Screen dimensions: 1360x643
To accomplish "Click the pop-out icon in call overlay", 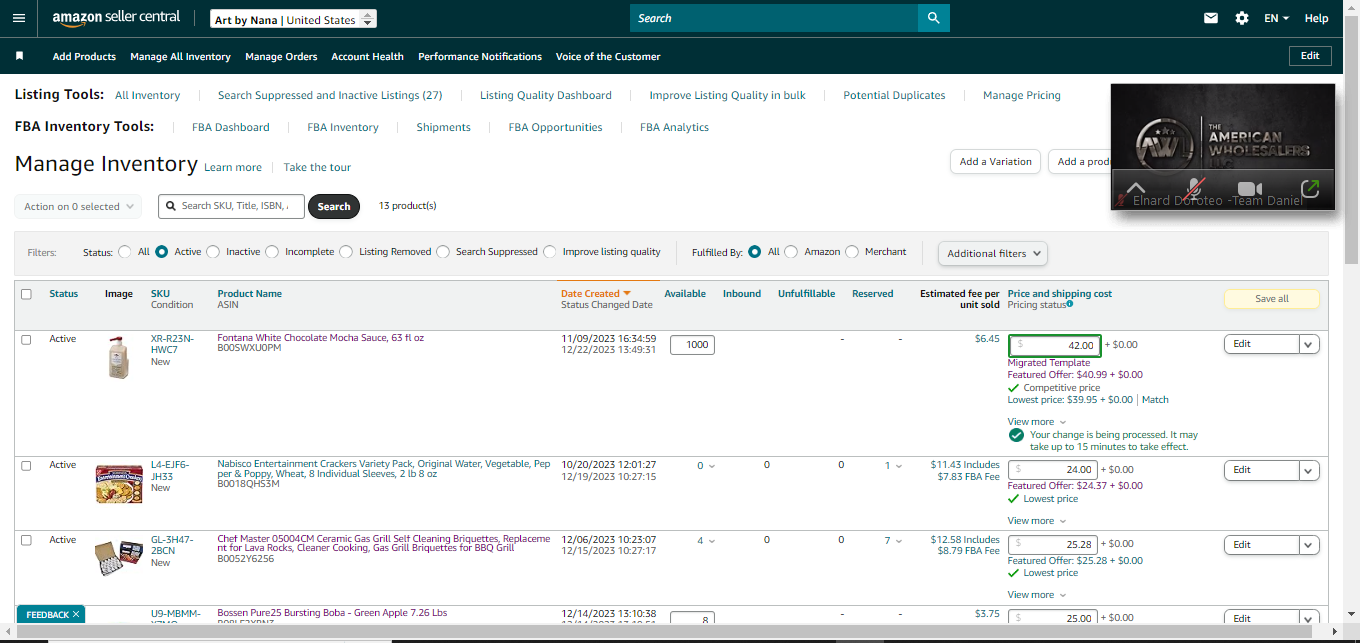I will (x=1310, y=188).
